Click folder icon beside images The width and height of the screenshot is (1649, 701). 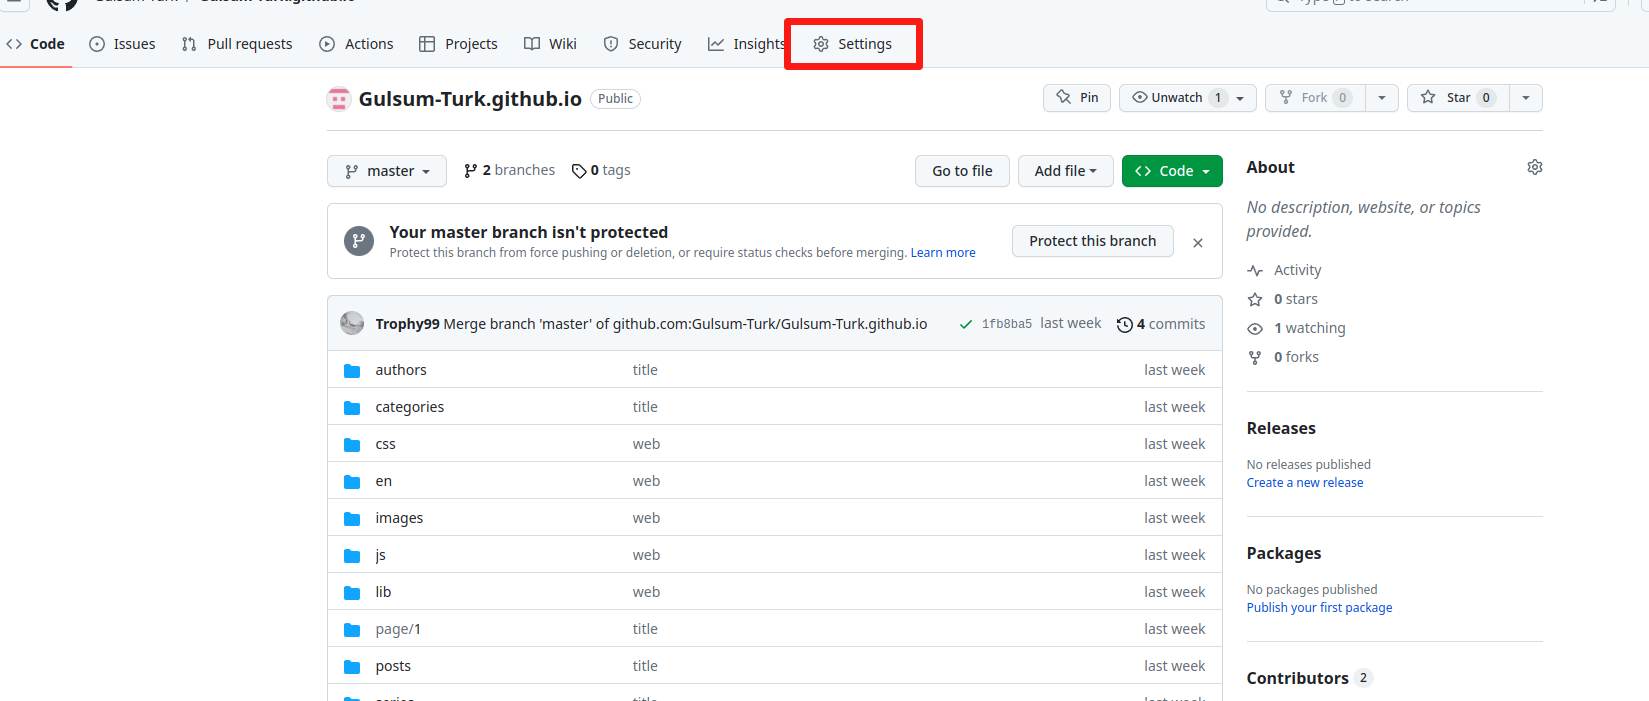coord(352,519)
